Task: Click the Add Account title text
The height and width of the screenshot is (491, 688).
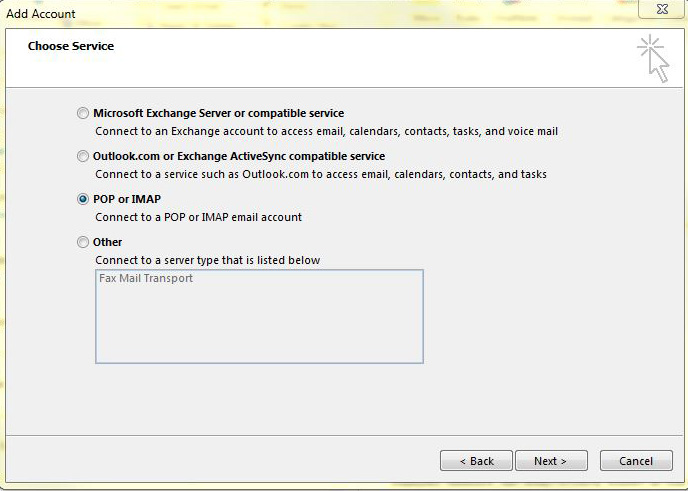Action: coord(41,14)
